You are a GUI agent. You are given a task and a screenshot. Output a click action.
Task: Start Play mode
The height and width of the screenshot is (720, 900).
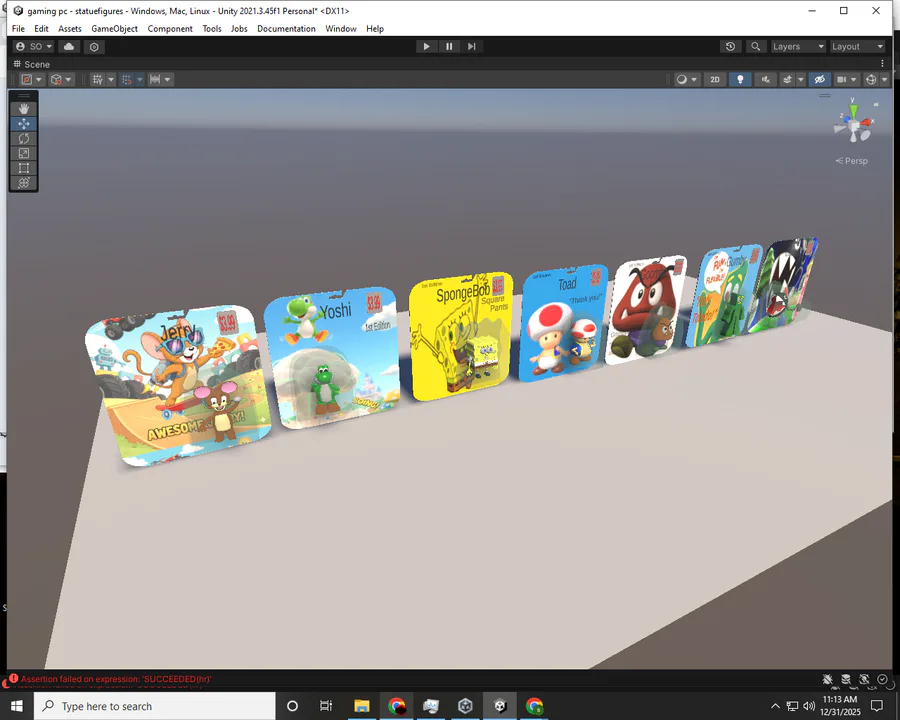(x=426, y=47)
